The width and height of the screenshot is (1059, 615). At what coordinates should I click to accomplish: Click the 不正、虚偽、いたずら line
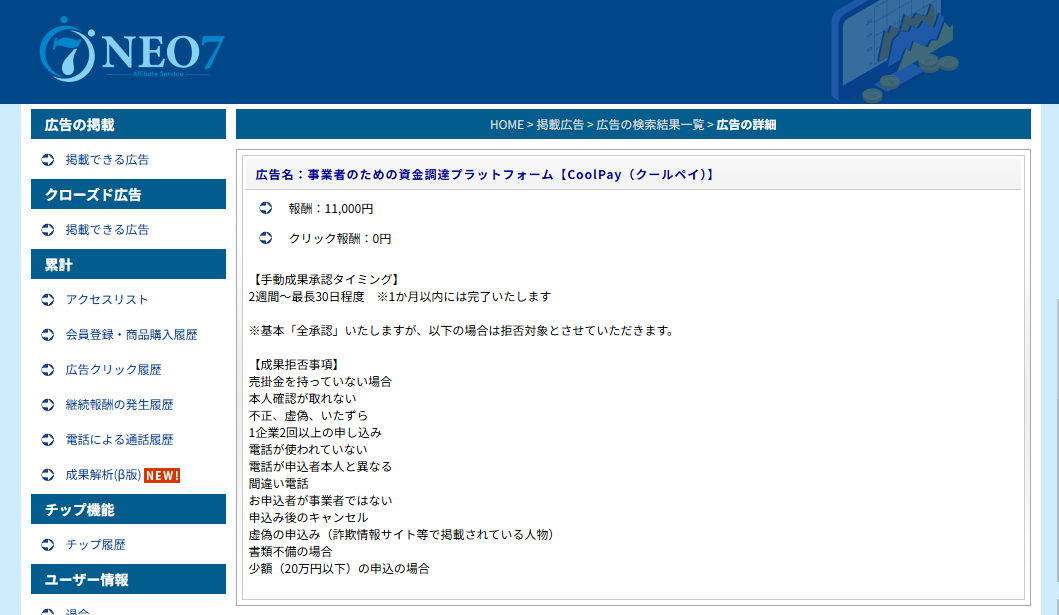point(309,416)
